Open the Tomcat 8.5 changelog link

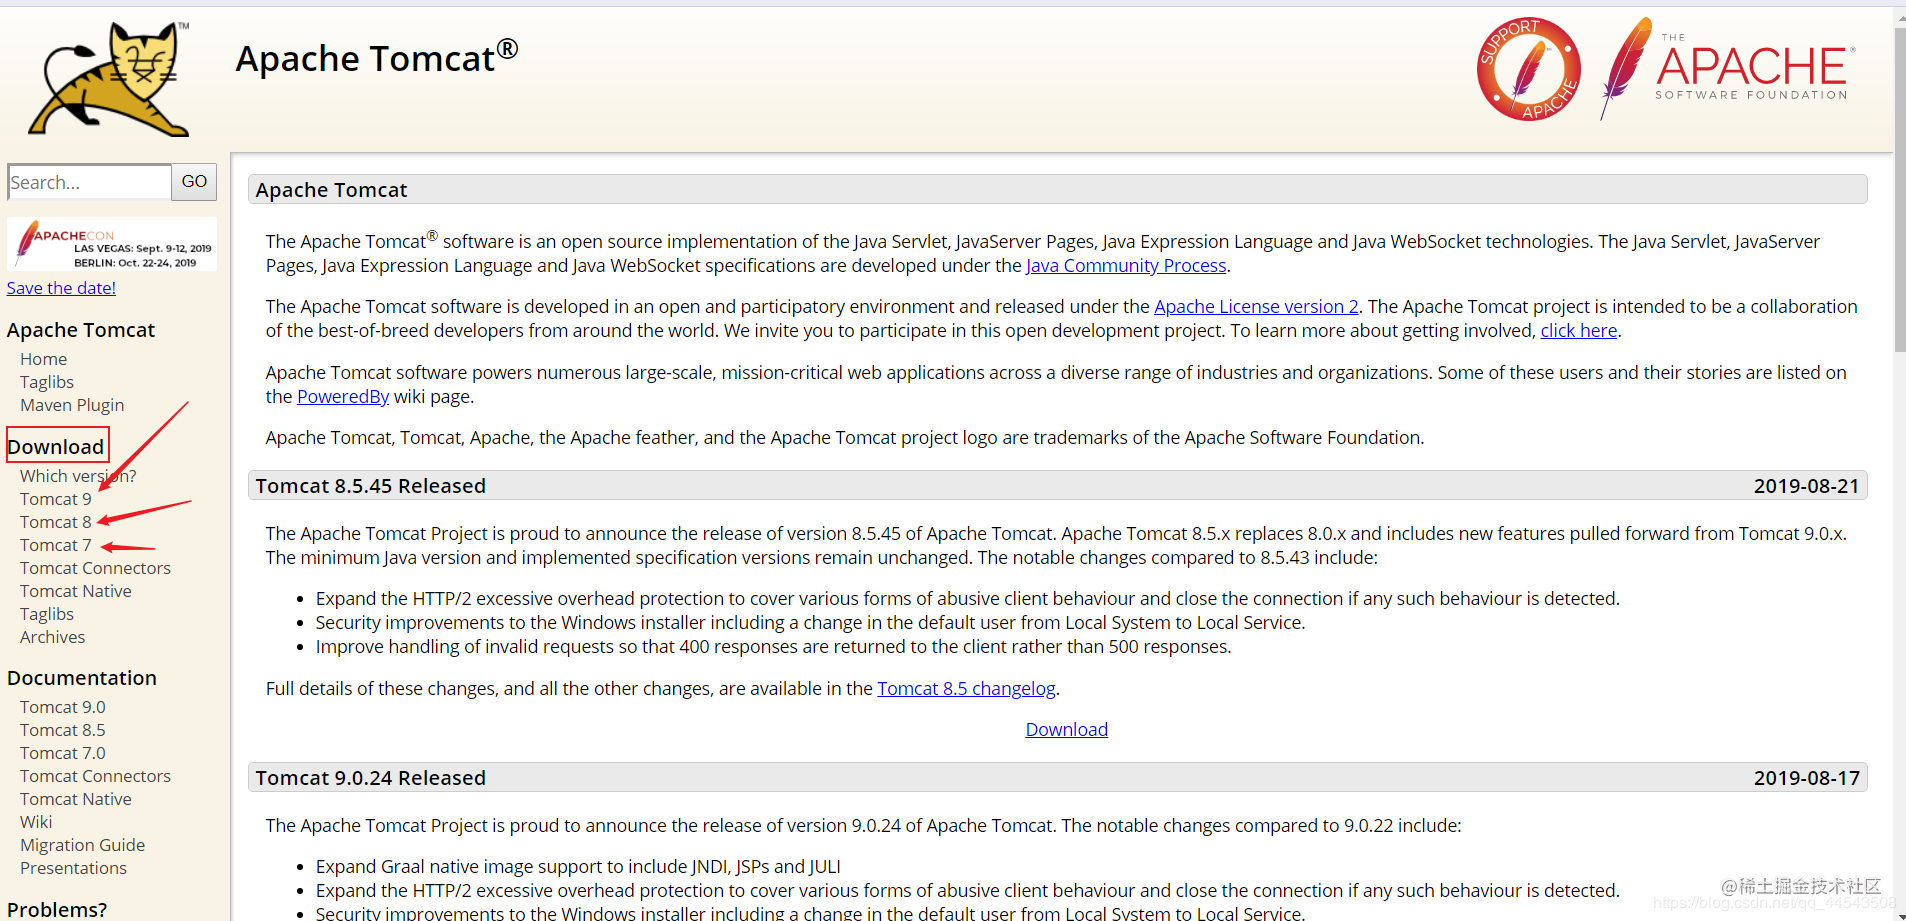(966, 689)
